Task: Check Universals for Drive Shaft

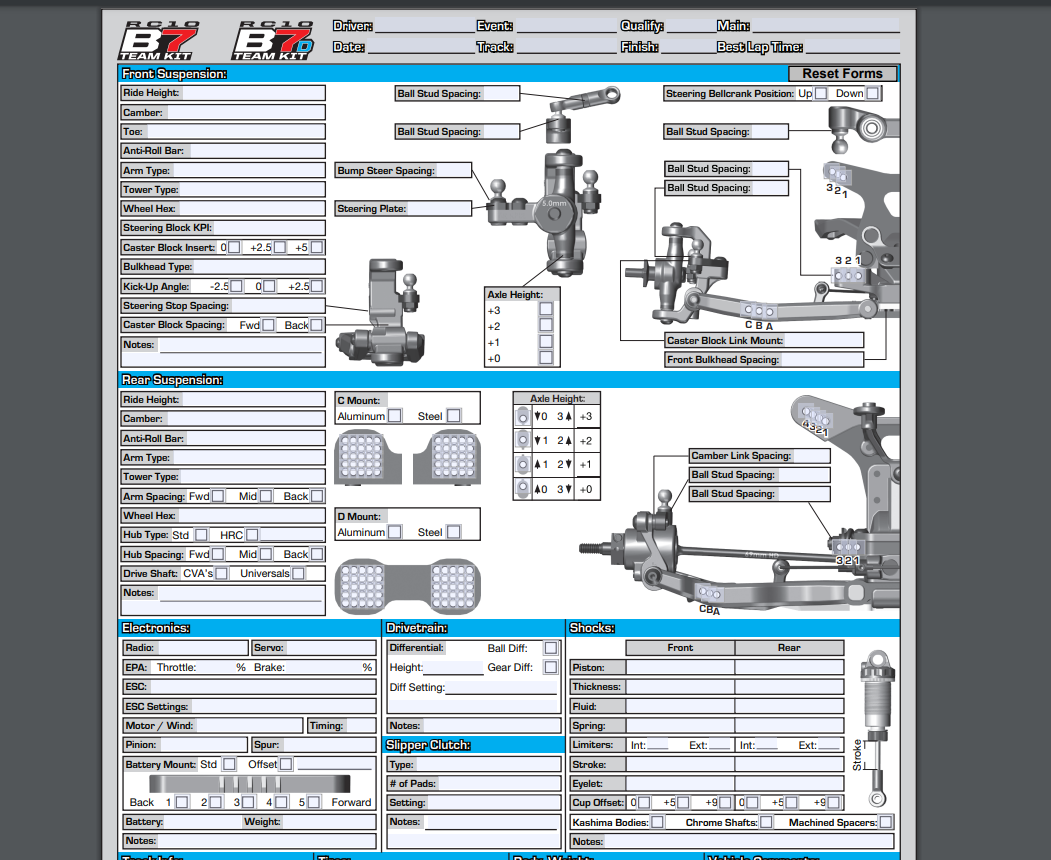Action: tap(297, 573)
